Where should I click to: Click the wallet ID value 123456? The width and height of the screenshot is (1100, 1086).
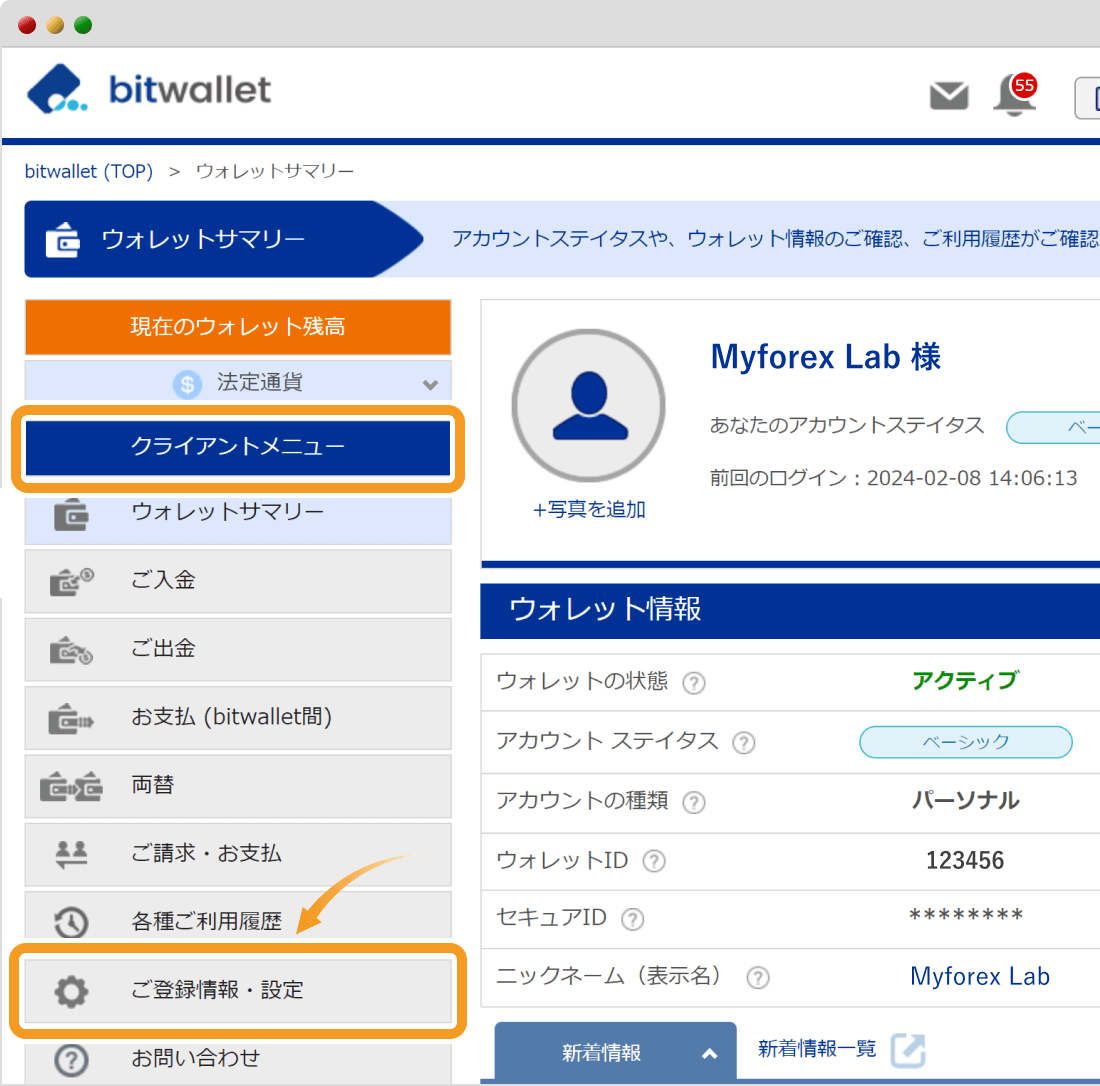click(965, 860)
